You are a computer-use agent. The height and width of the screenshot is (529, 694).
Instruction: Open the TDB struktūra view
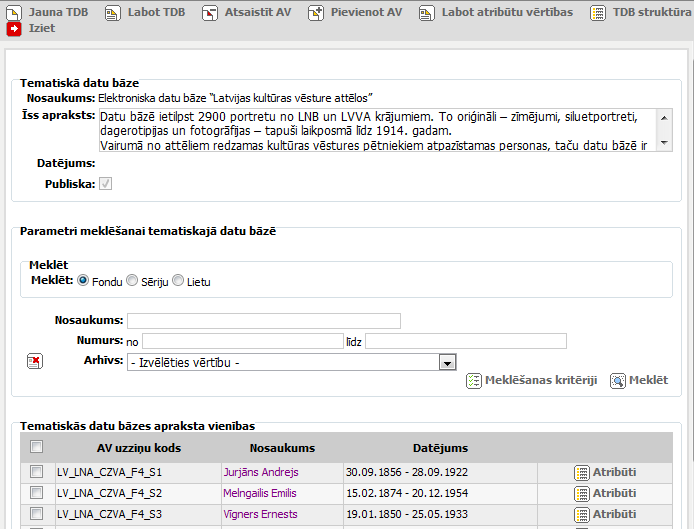click(x=597, y=13)
